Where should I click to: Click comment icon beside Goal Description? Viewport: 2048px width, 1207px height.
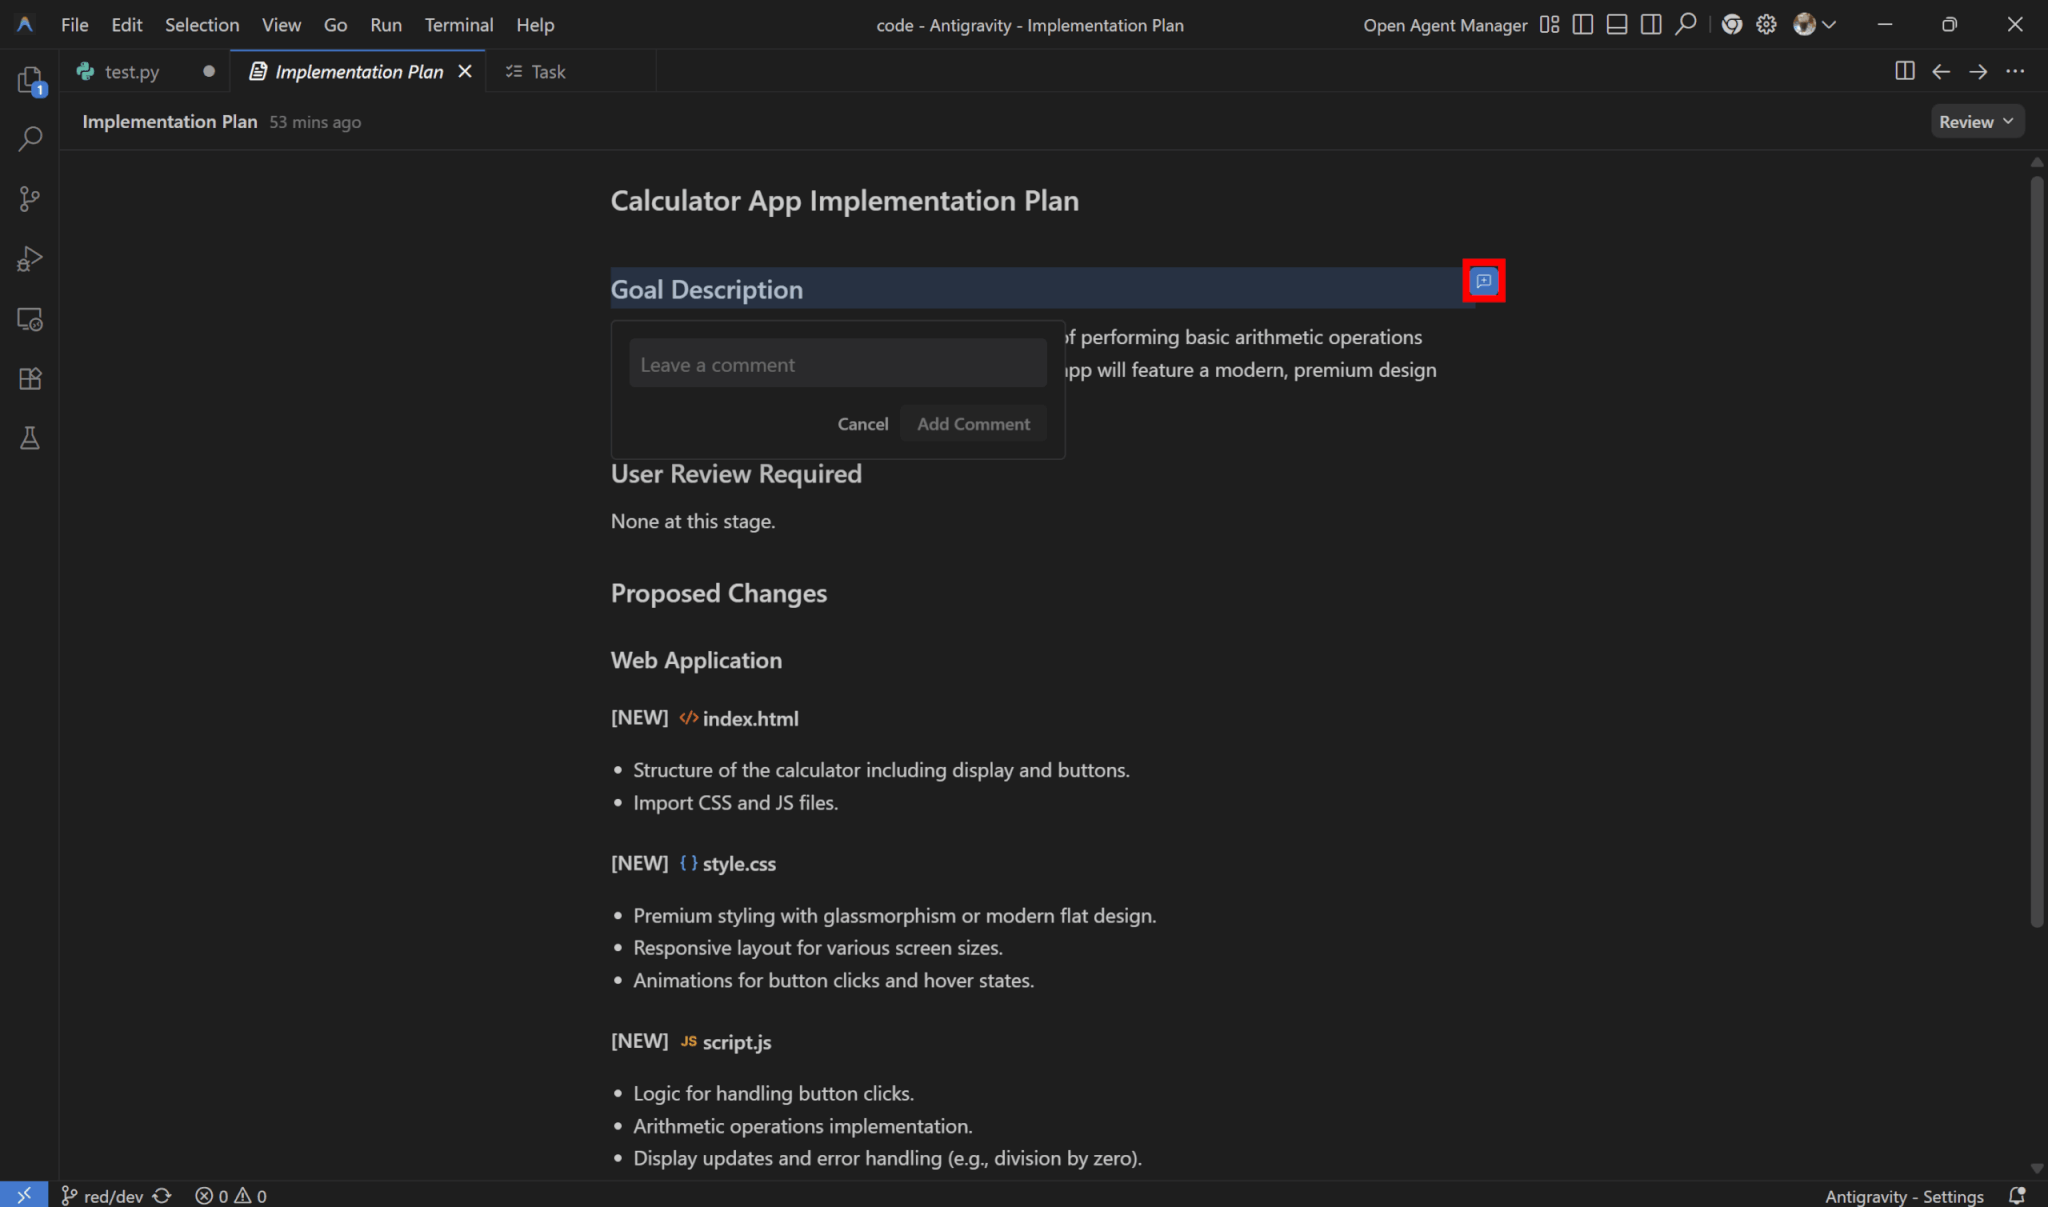coord(1483,281)
